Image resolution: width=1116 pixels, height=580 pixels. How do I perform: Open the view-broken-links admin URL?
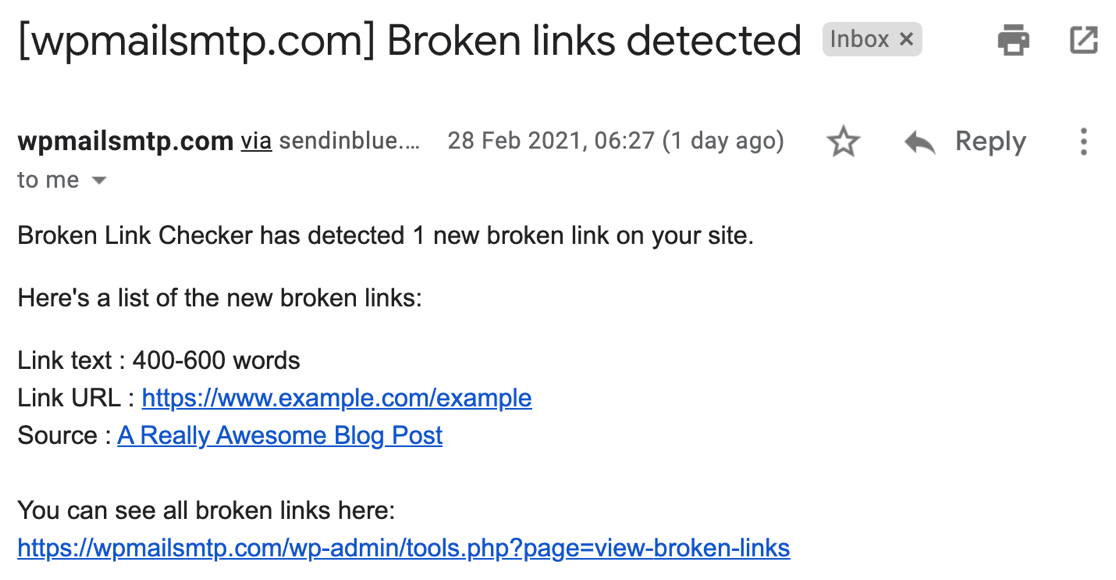(403, 548)
